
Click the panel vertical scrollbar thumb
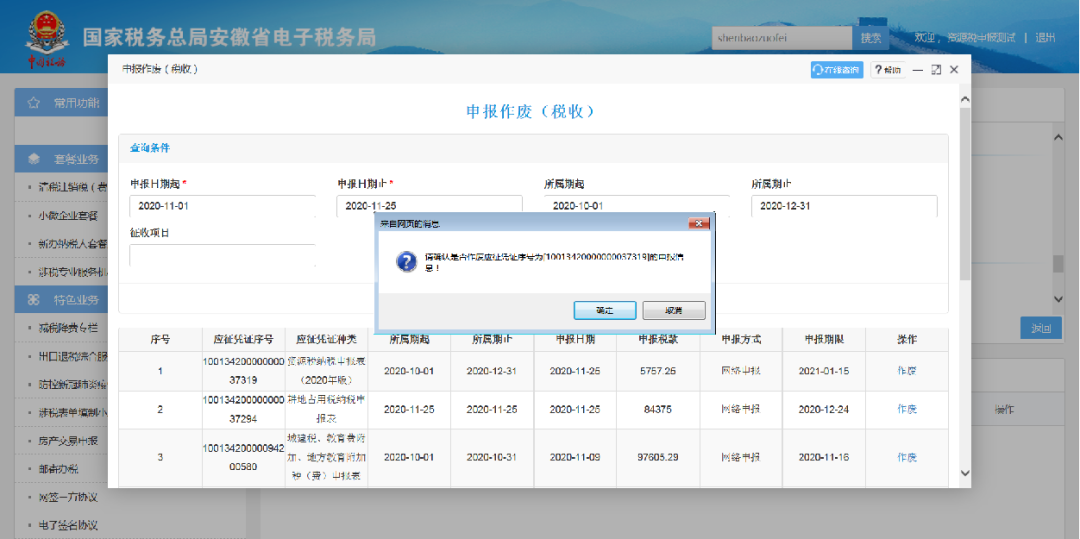tap(964, 193)
